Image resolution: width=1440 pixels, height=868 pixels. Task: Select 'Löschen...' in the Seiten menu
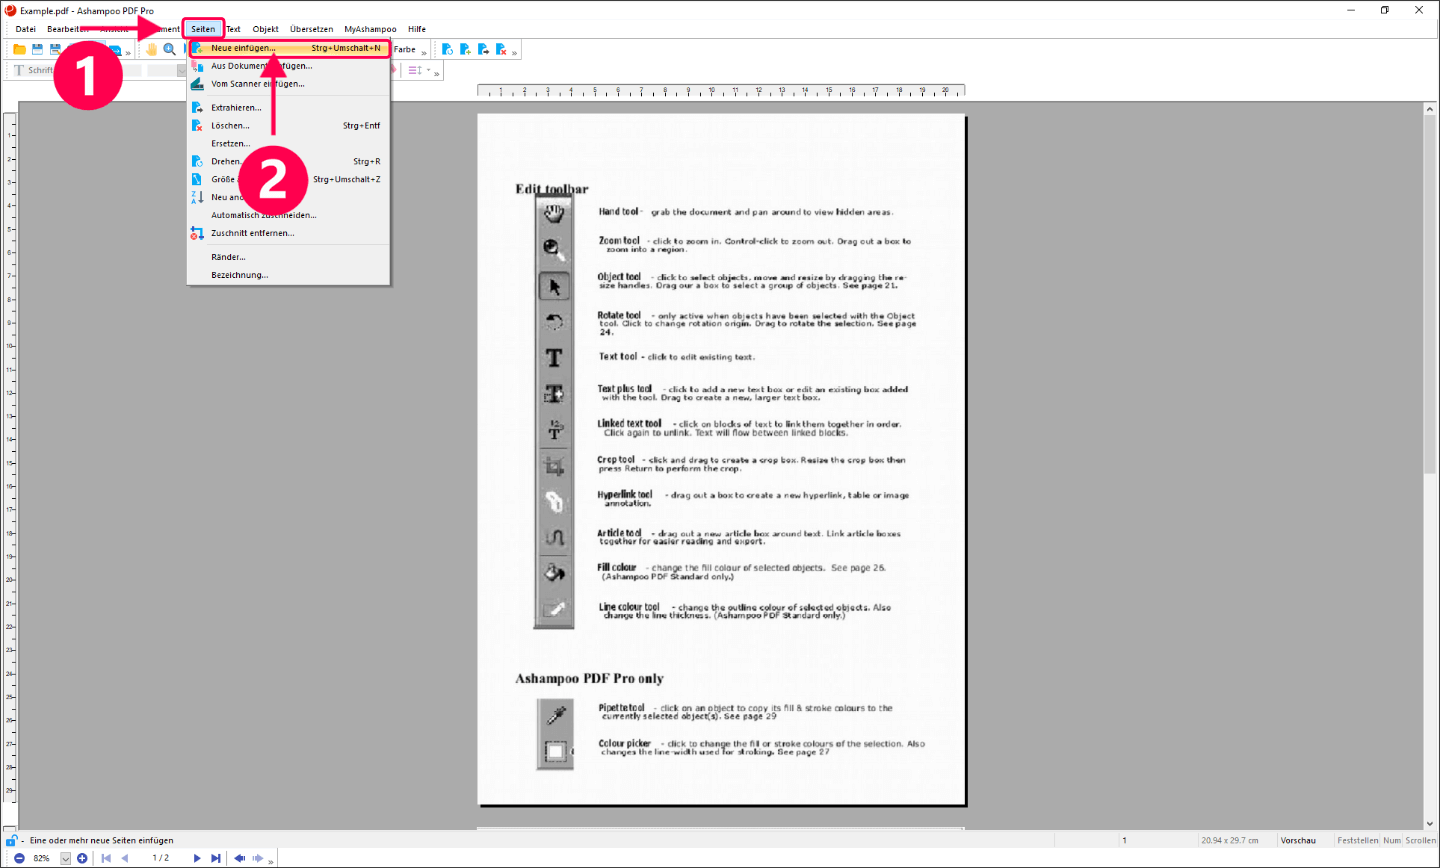pos(288,126)
